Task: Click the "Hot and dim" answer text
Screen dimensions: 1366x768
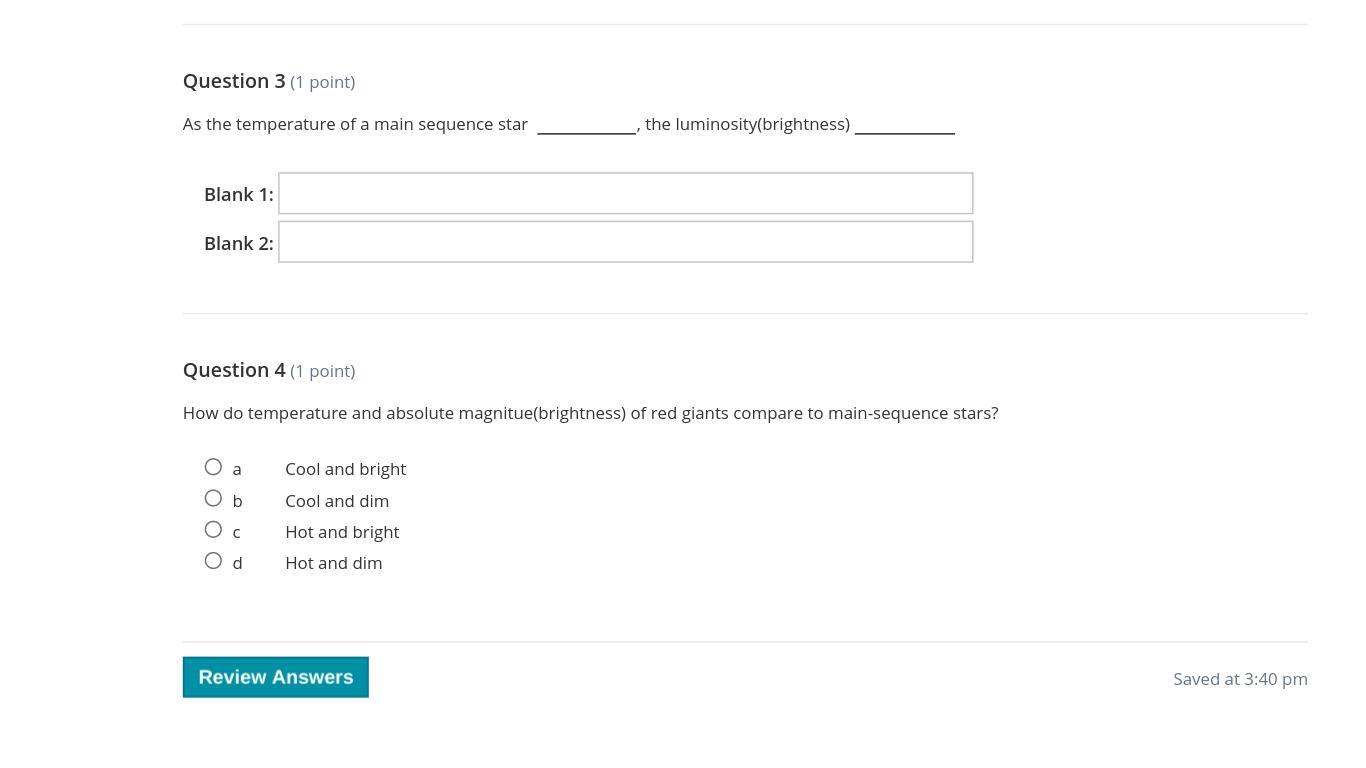Action: point(333,563)
